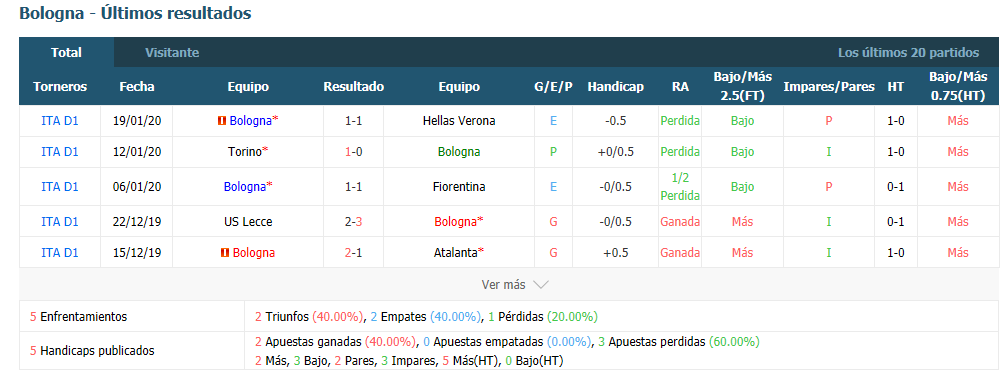Click the 2-3 result of Lecce match
1005x377 pixels.
coord(354,222)
